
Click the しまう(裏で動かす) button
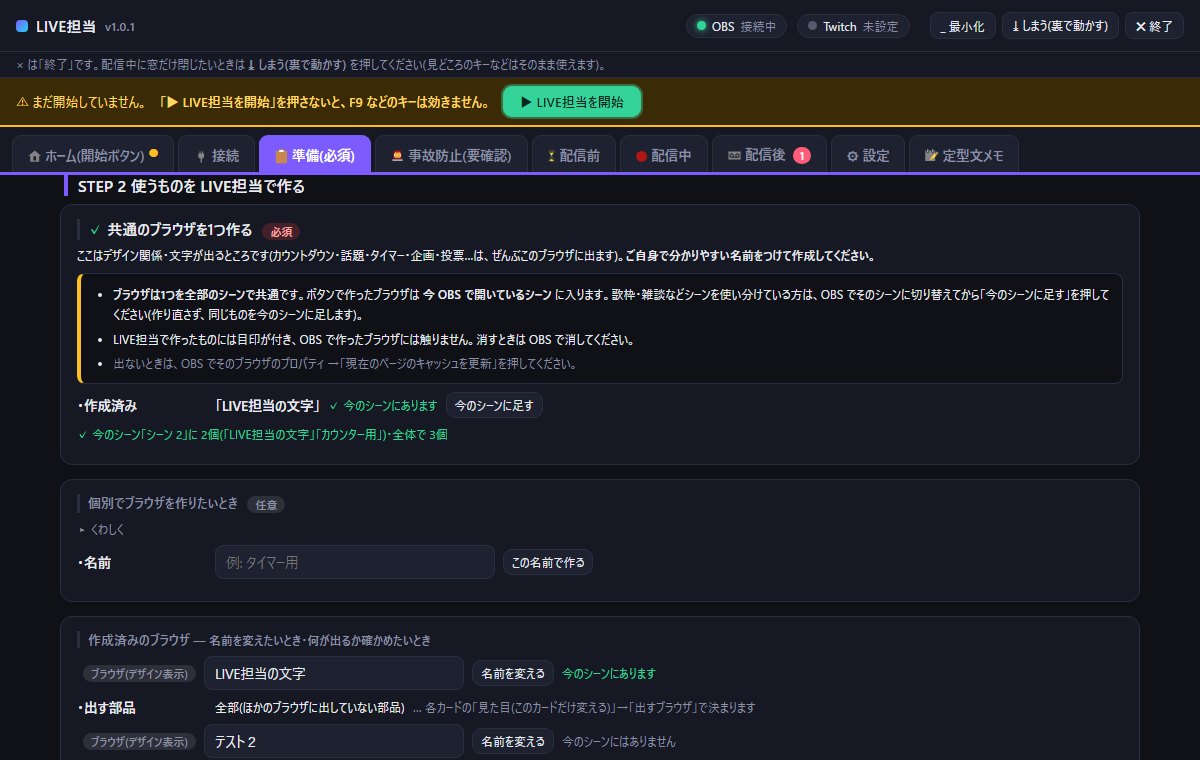(1060, 26)
